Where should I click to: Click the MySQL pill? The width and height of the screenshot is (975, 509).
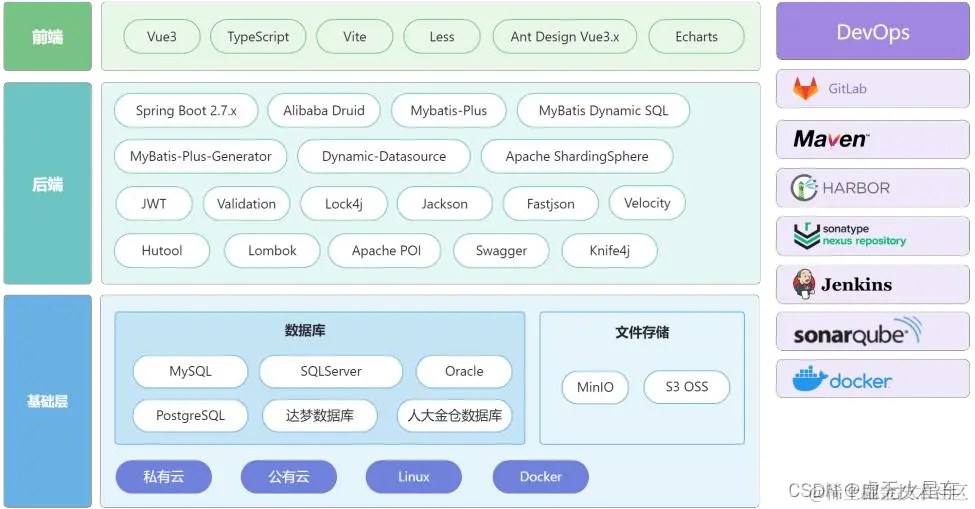pos(190,371)
